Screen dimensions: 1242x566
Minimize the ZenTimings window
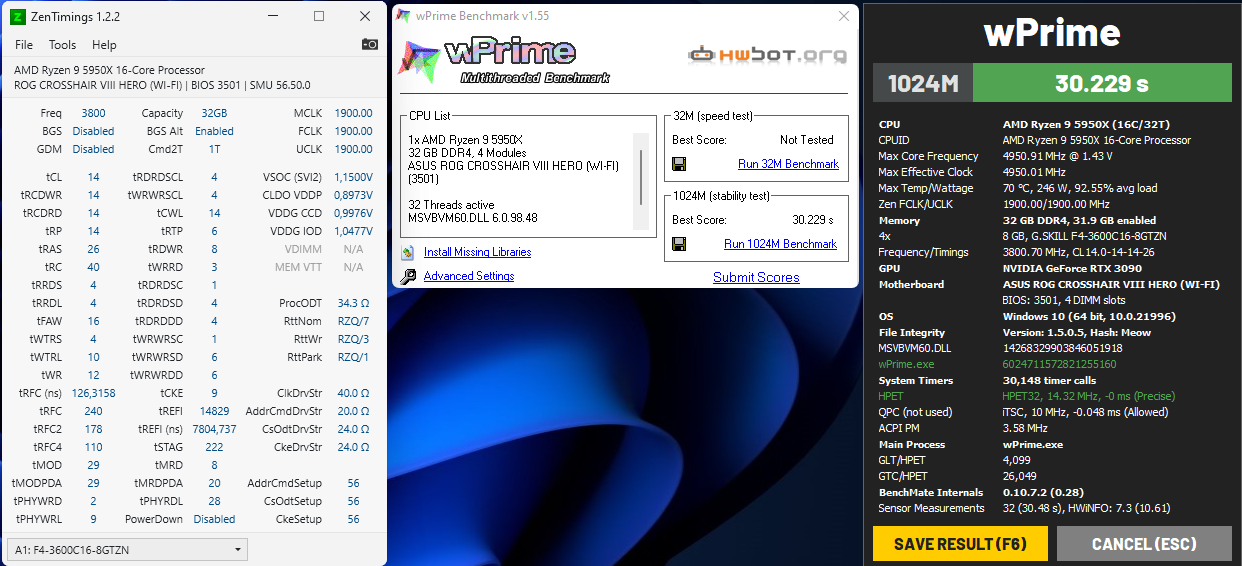click(x=273, y=16)
